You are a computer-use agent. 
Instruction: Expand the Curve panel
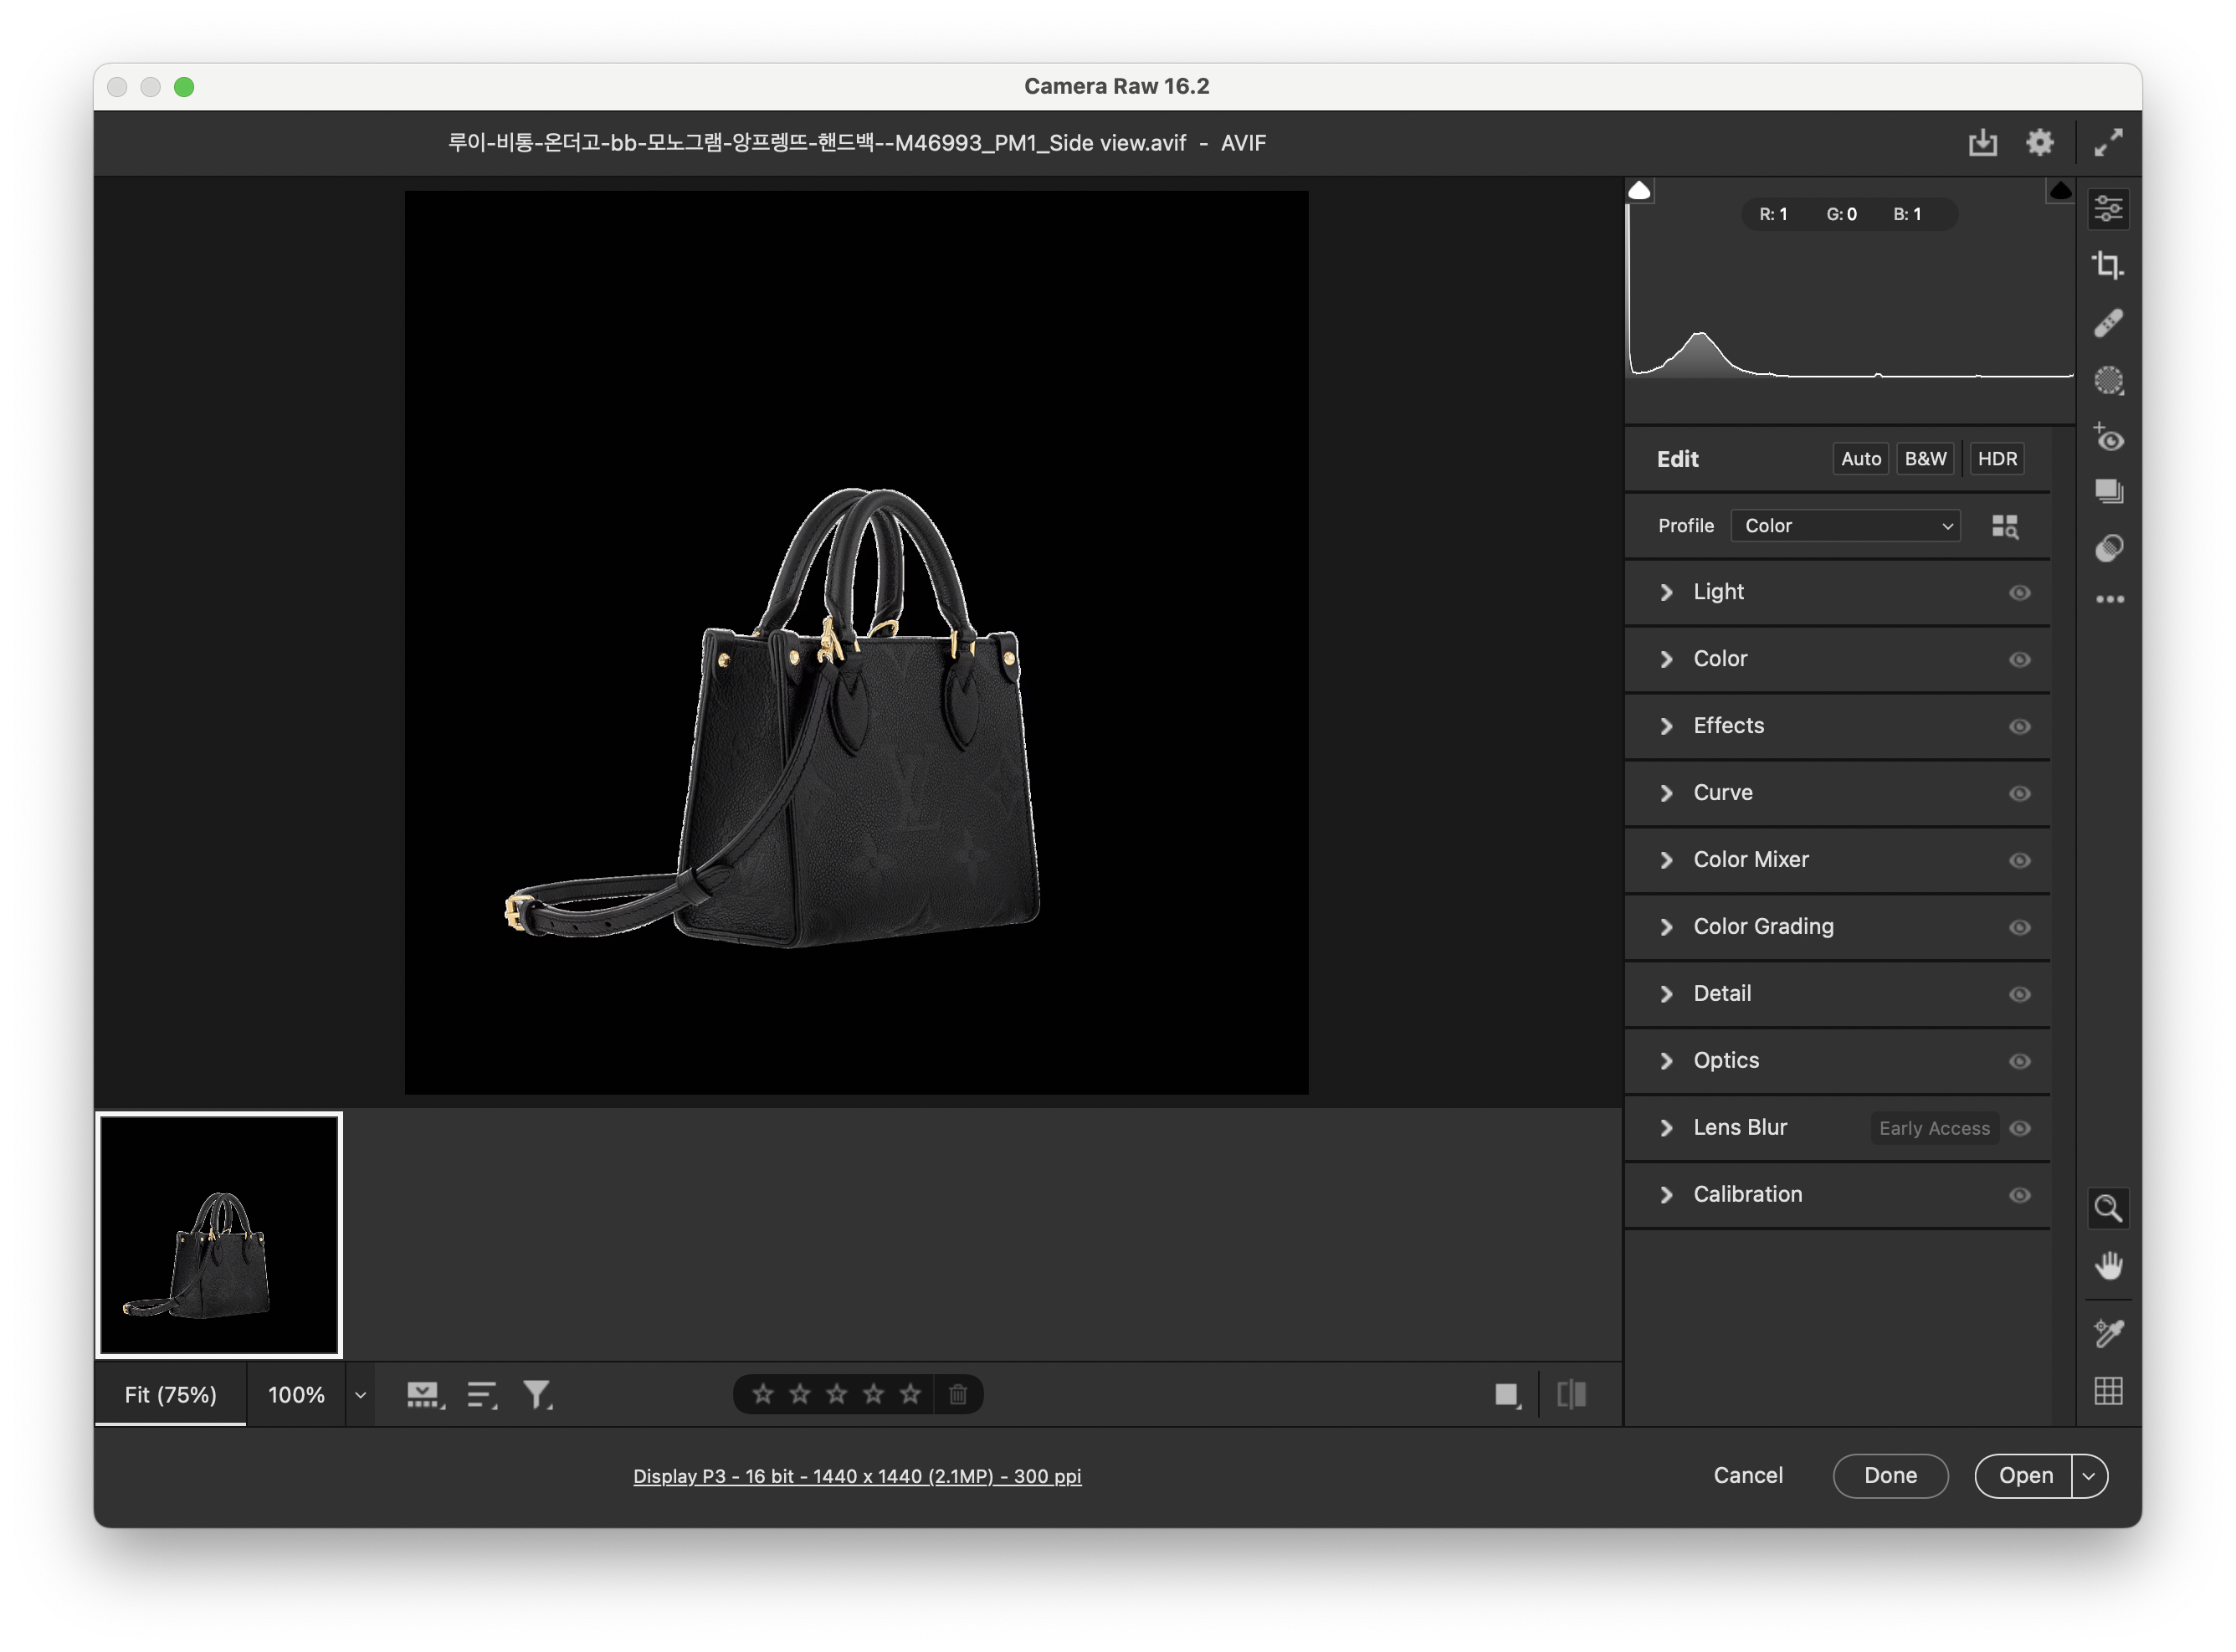[1666, 793]
